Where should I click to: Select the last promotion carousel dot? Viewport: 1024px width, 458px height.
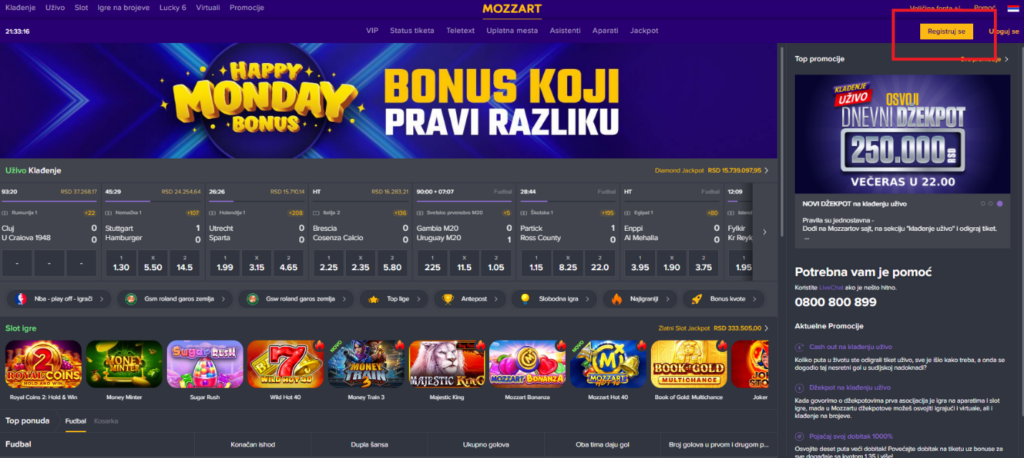coord(1000,204)
